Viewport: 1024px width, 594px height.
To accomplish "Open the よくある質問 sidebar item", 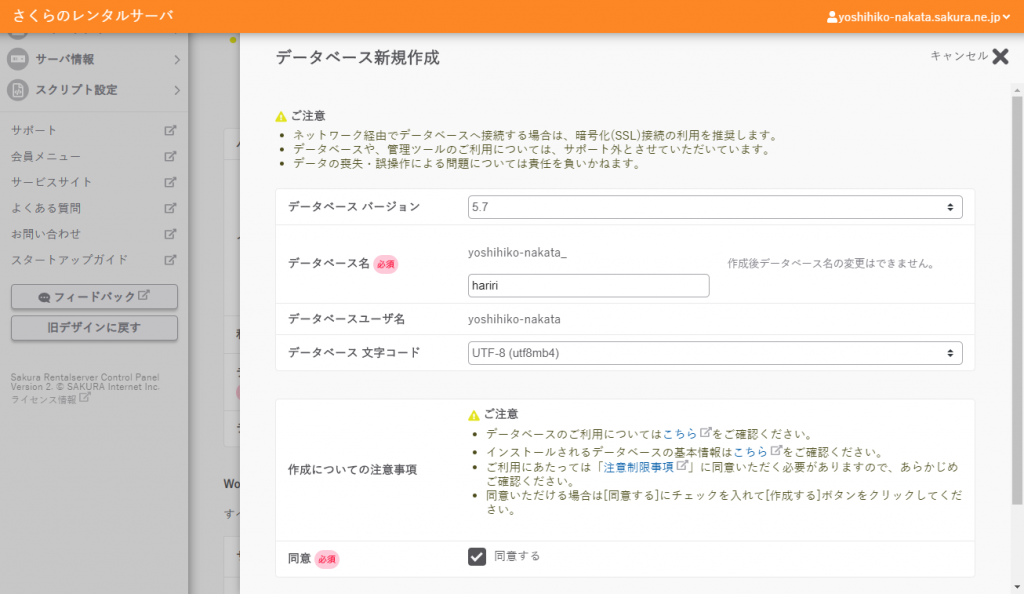I will pyautogui.click(x=94, y=208).
